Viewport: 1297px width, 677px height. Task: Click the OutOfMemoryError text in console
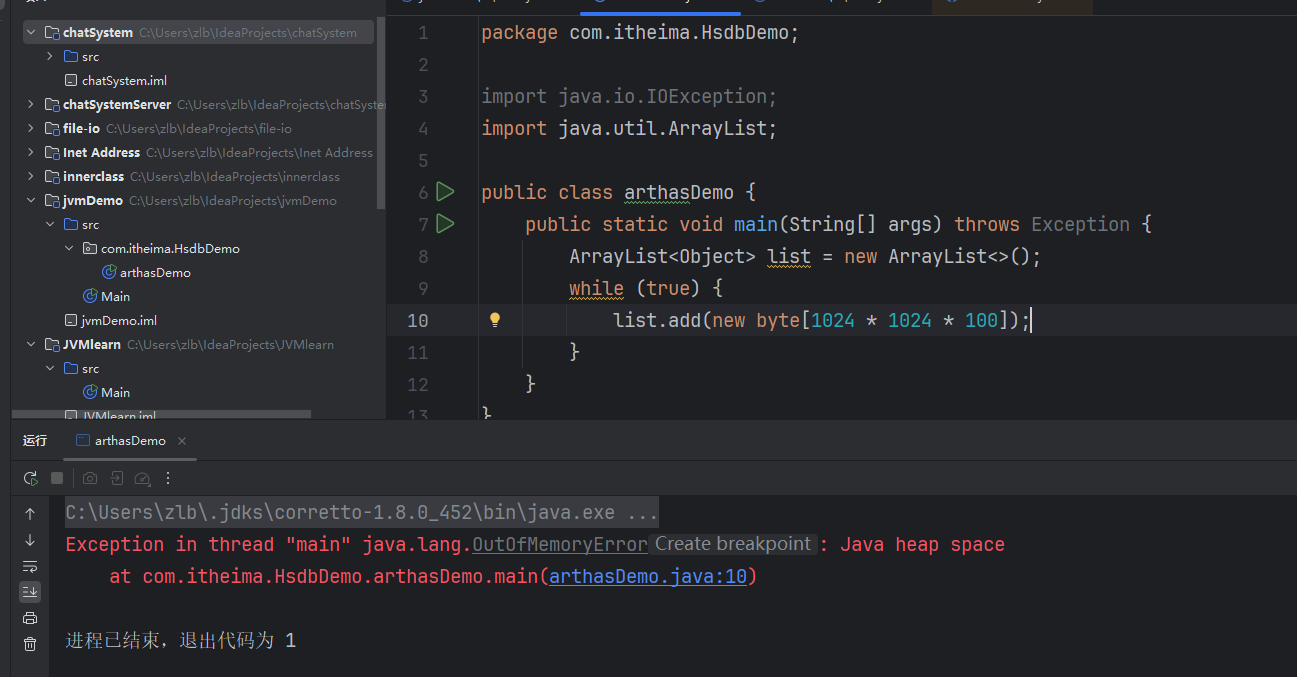(x=560, y=544)
